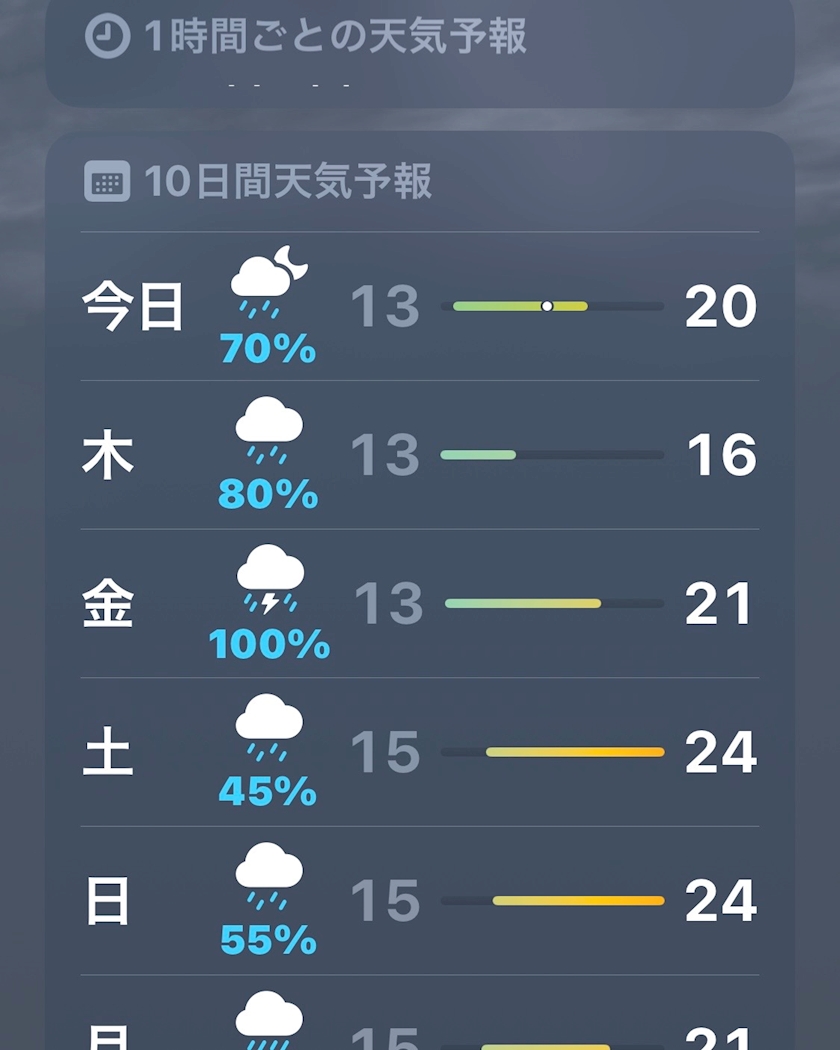This screenshot has height=1050, width=840.
Task: Tap Monday's heavy rain cloud icon
Action: pyautogui.click(x=268, y=1018)
